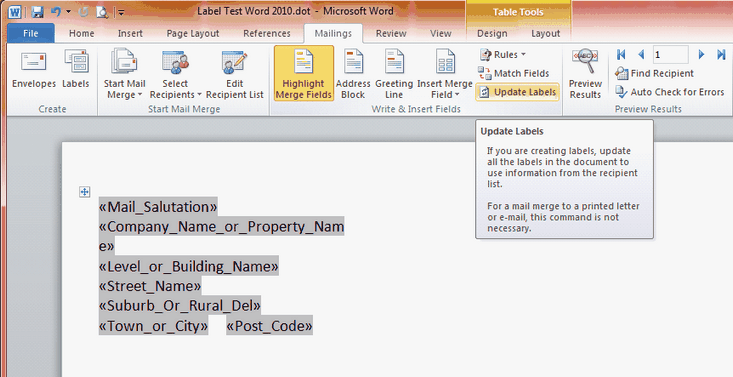Click the «Mail_Salutation» merge field
The height and width of the screenshot is (377, 733).
click(x=158, y=207)
